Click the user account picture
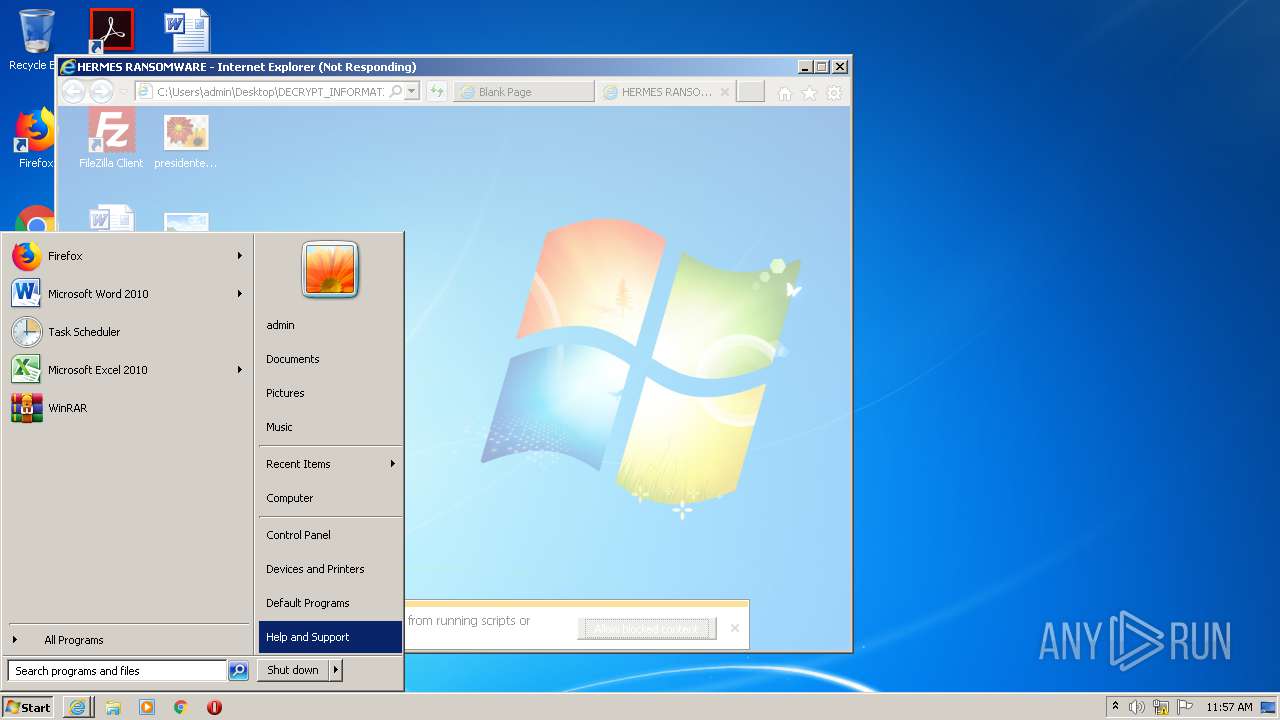 330,269
